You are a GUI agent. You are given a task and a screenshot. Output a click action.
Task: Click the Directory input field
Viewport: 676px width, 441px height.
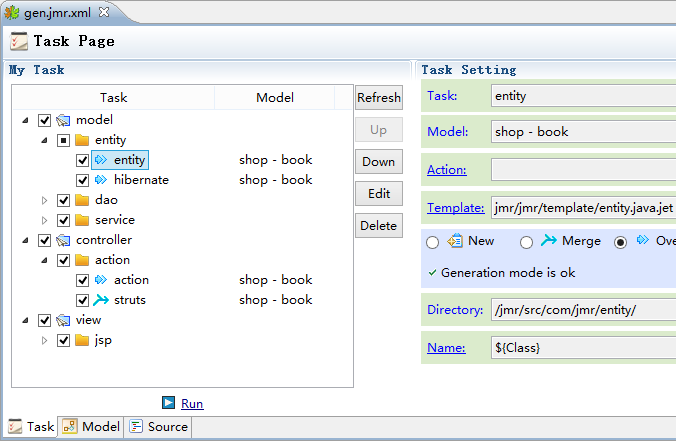tap(583, 310)
